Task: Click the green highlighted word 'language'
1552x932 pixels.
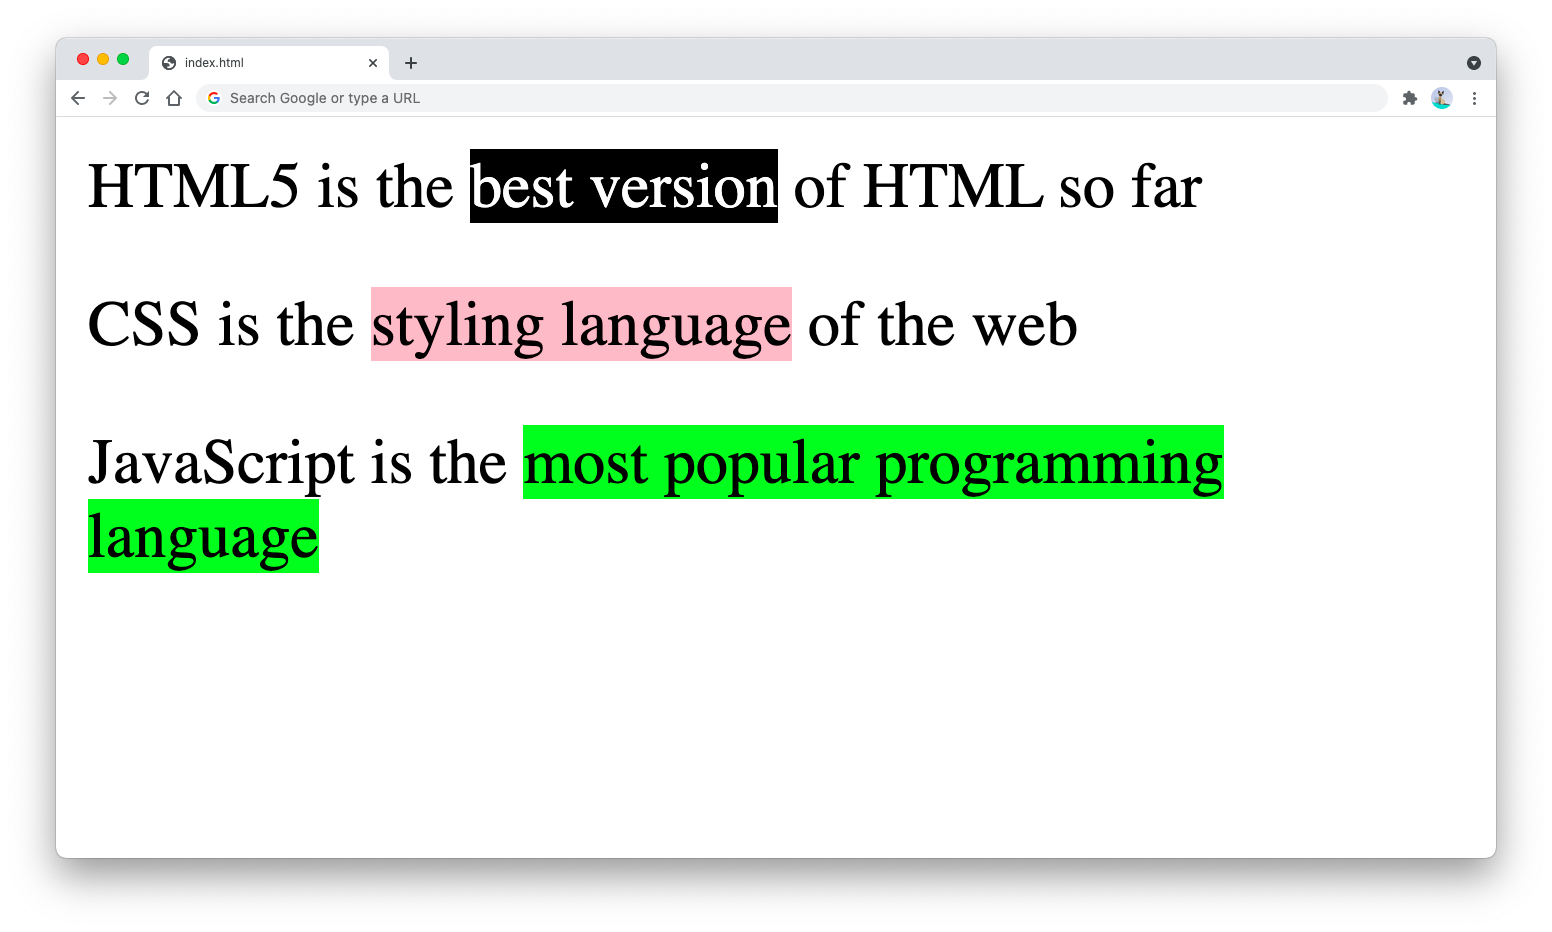Action: 203,536
